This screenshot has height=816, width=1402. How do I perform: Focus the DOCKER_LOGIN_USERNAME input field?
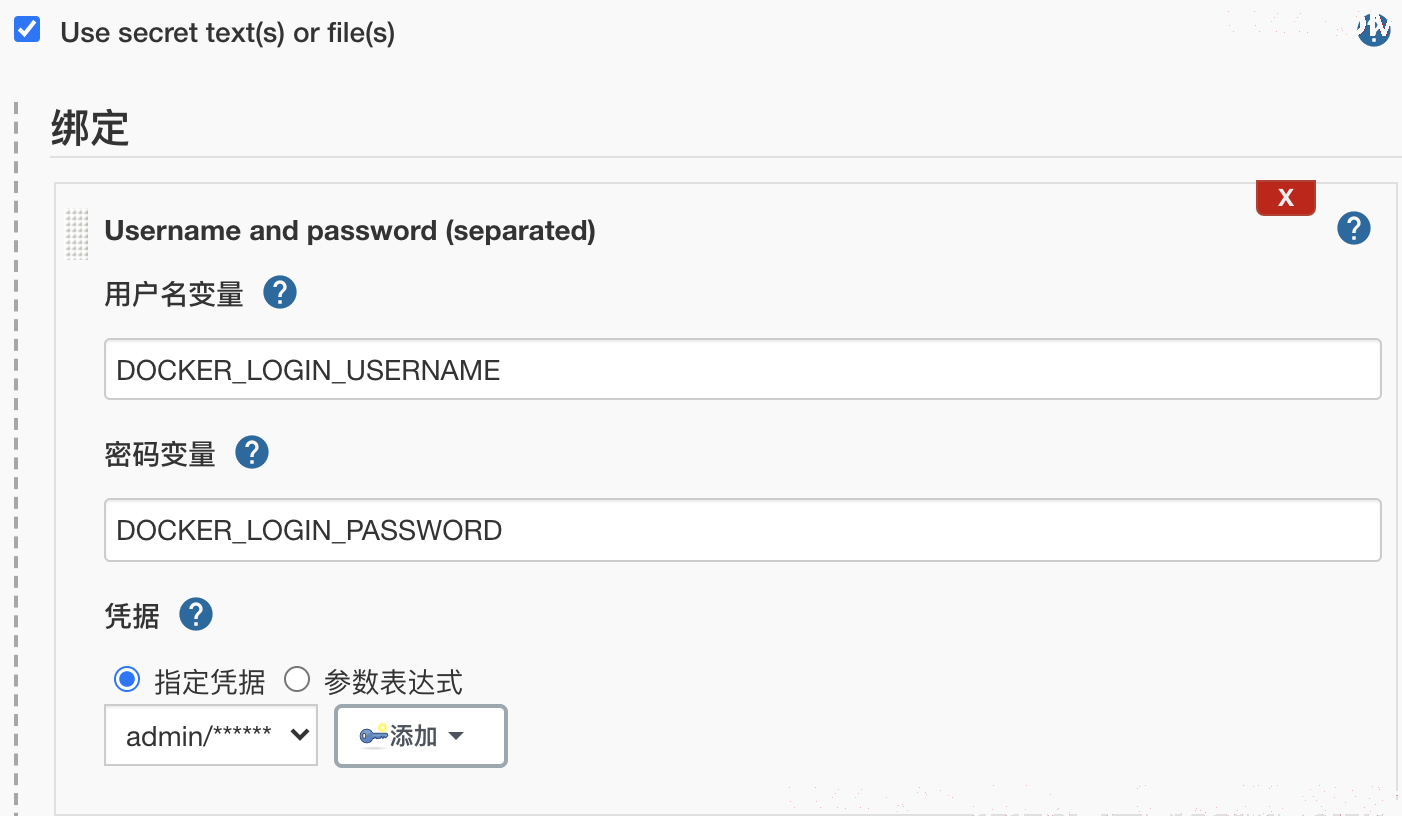(x=742, y=369)
